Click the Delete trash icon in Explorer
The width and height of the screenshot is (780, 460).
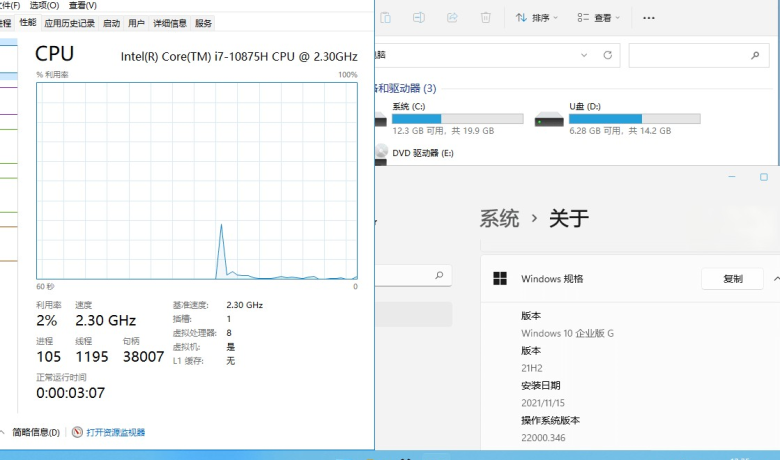point(486,18)
